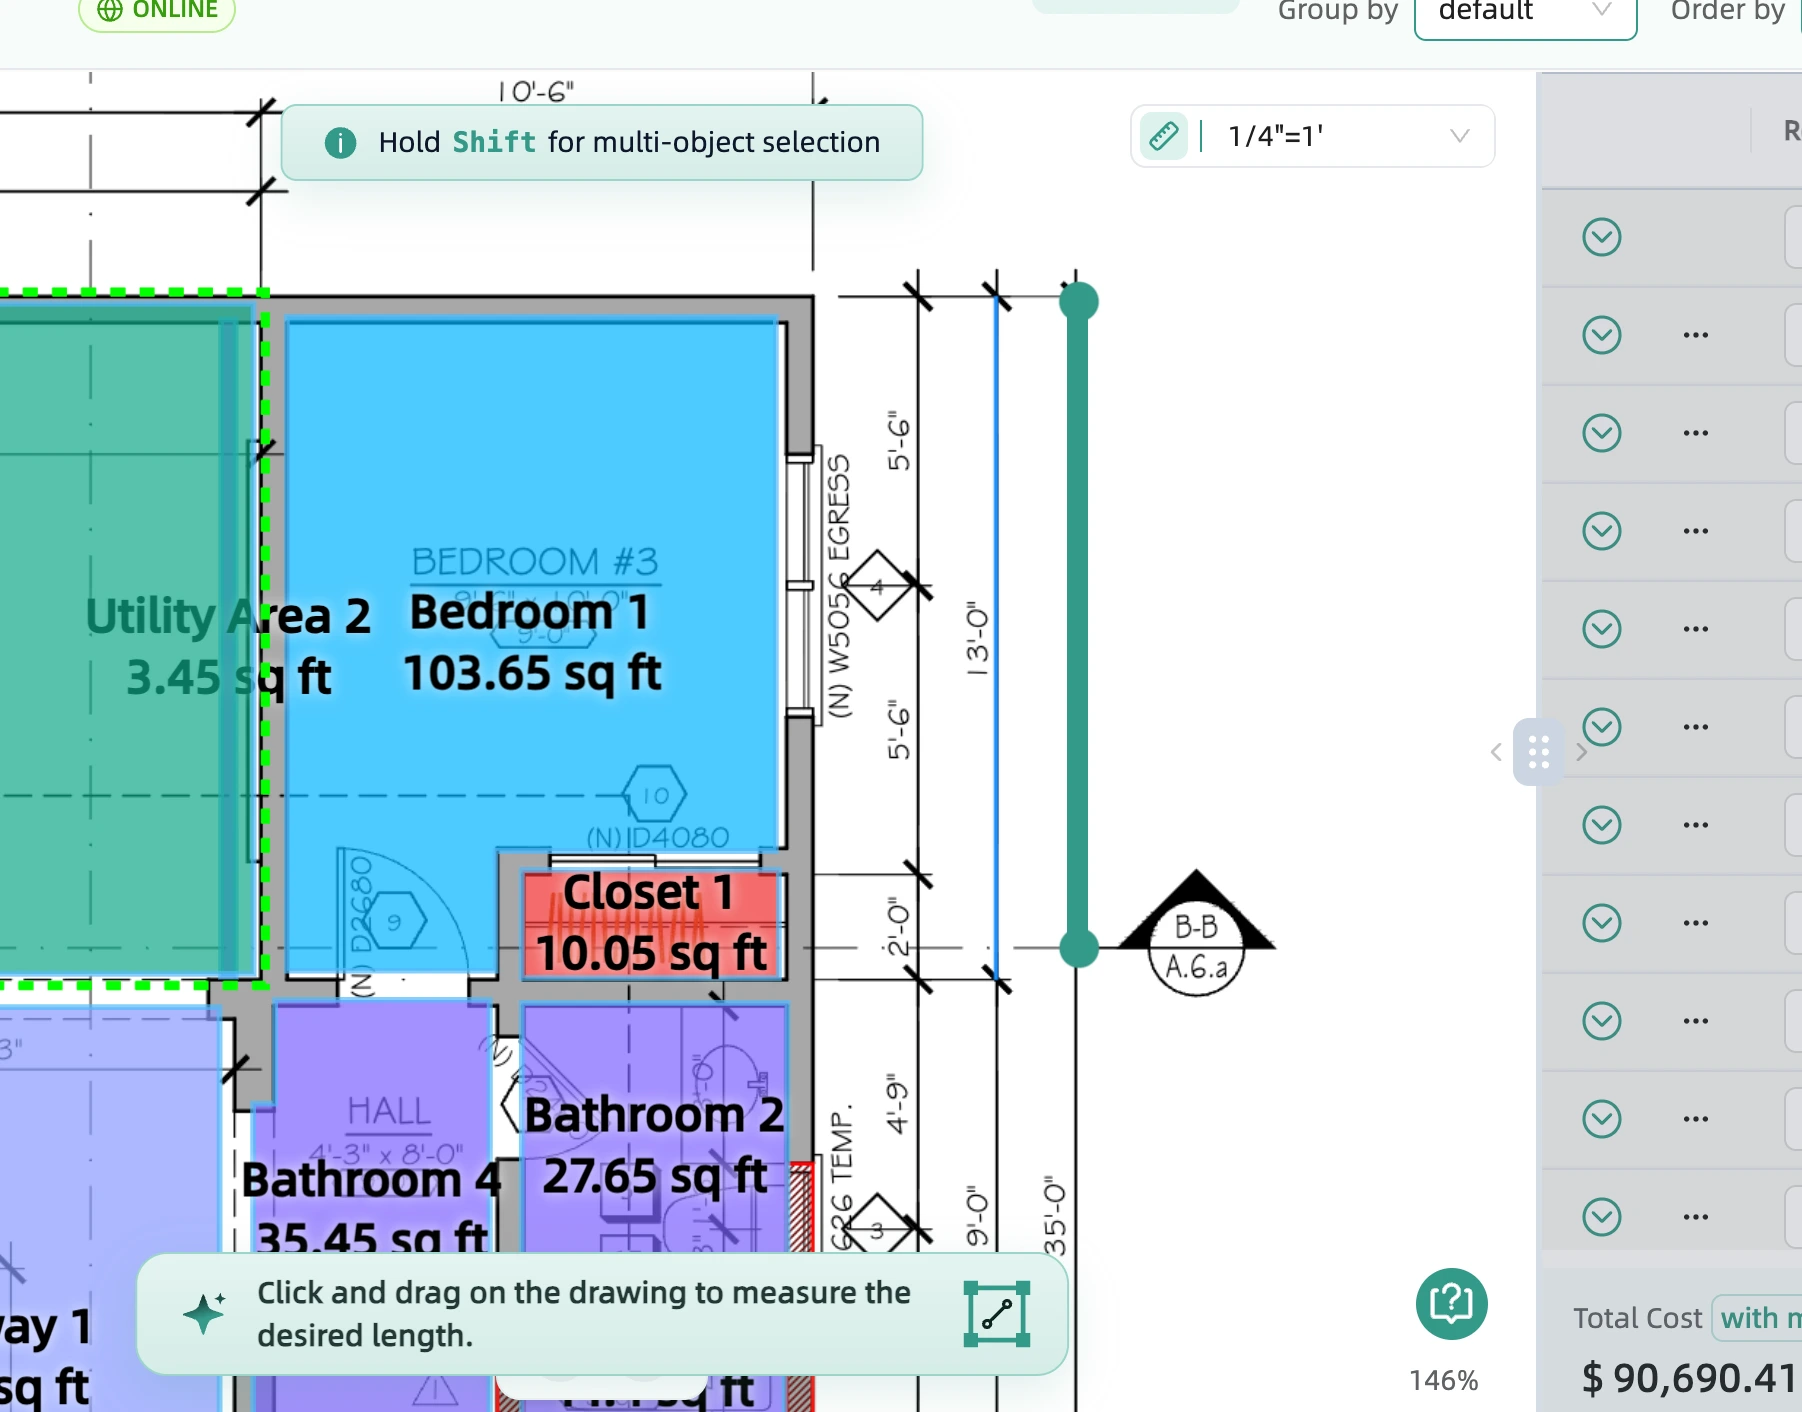The width and height of the screenshot is (1802, 1412).
Task: Click the info icon in the Shift hint
Action: coord(340,143)
